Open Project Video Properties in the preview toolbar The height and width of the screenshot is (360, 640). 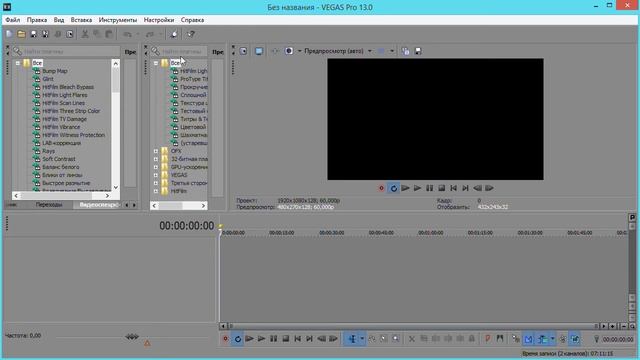[x=243, y=51]
